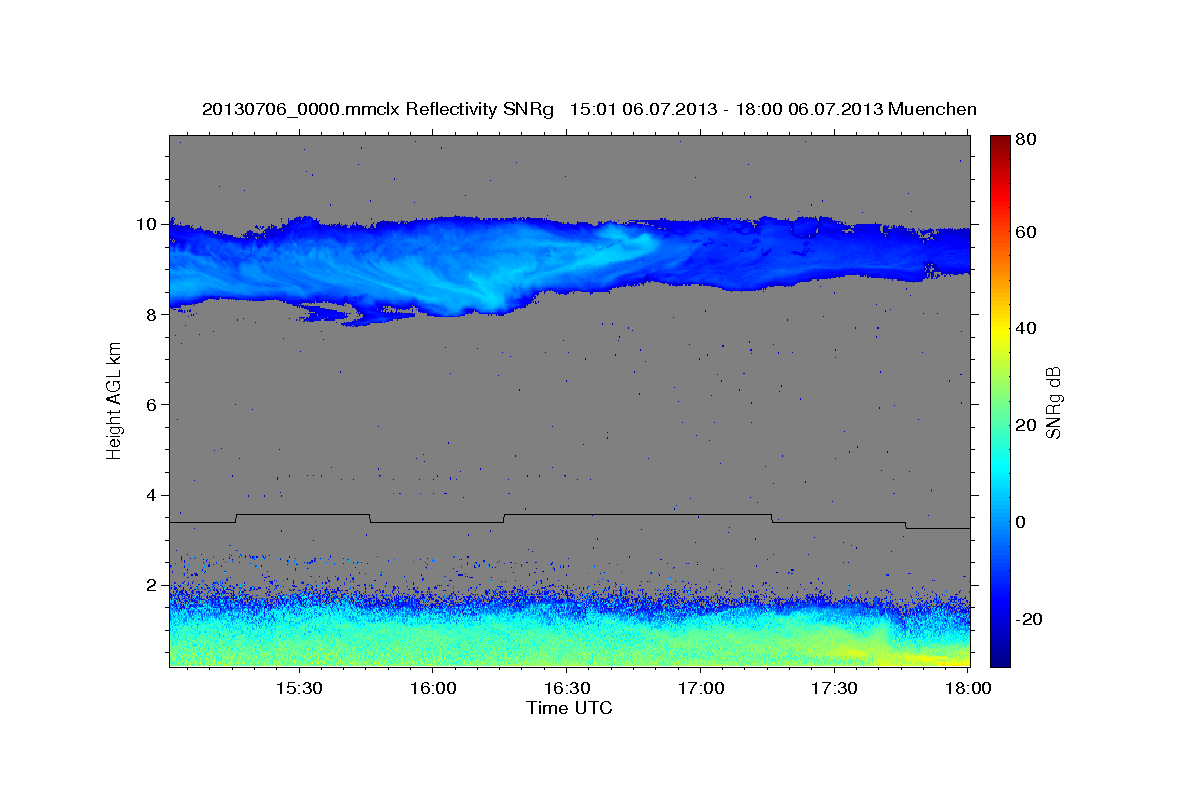Screen dimensions: 1200x800
Task: Click the 16:00 time tick label
Action: tap(432, 689)
